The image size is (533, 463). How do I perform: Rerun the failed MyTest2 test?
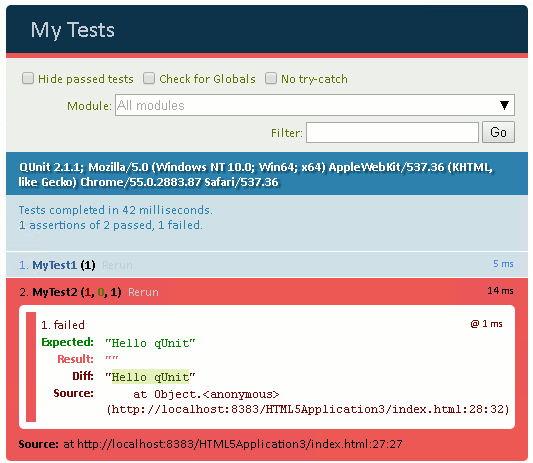point(143,292)
